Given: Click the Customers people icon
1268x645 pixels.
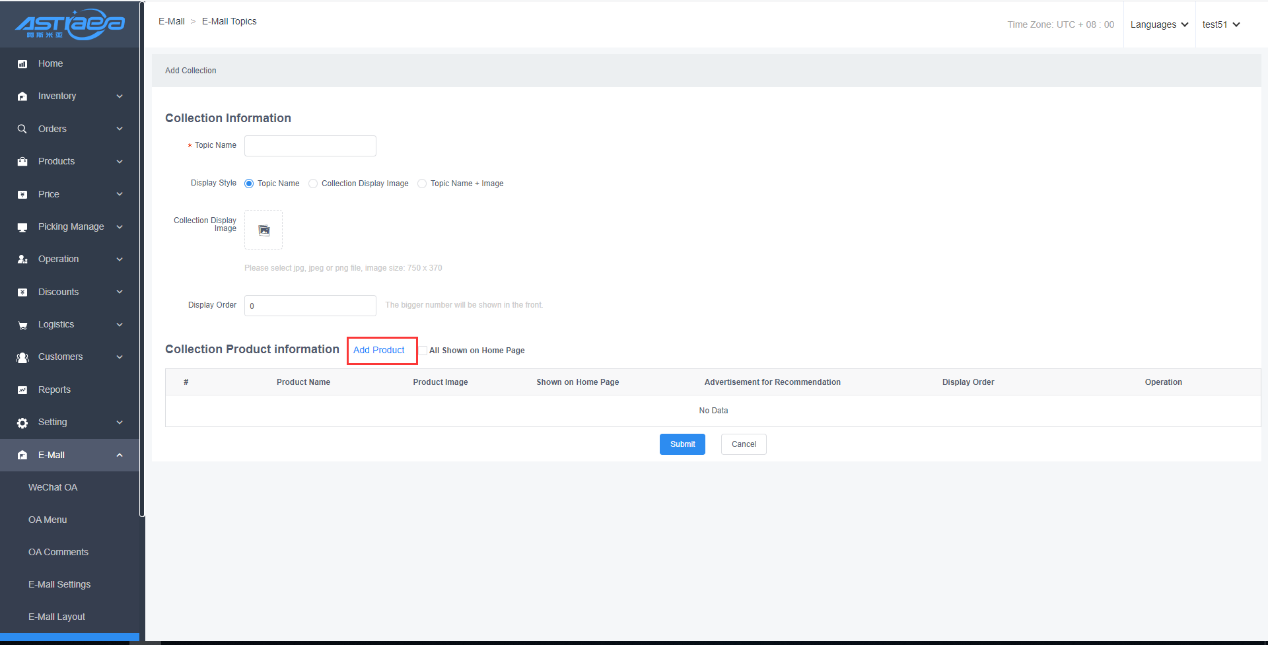Looking at the screenshot, I should click(x=22, y=357).
